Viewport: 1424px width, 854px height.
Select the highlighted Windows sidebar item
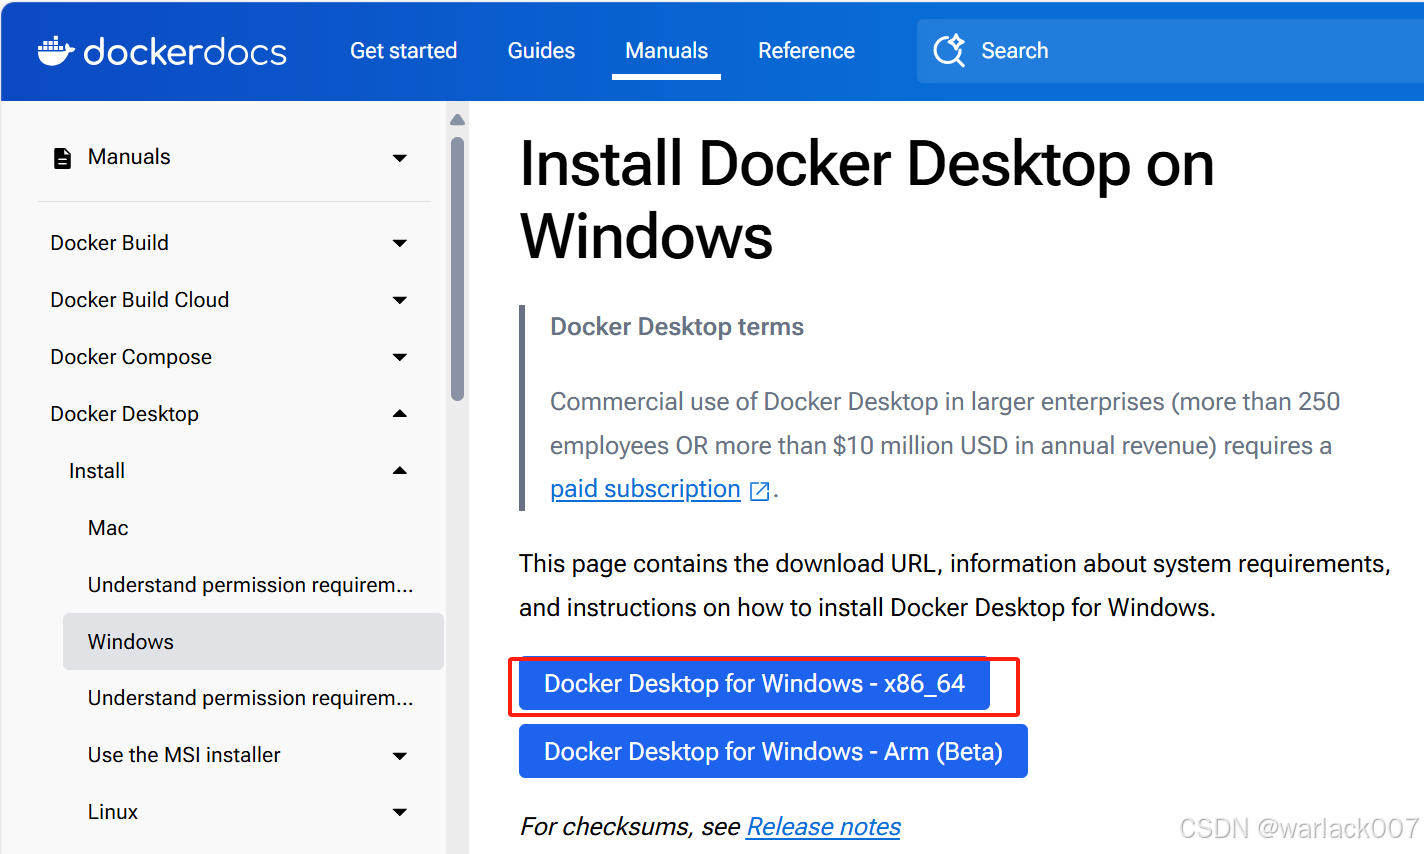pos(253,641)
